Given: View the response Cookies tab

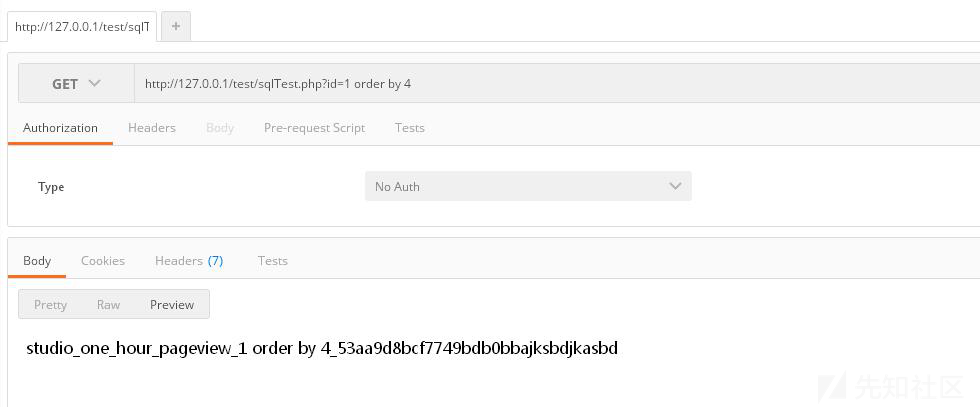Looking at the screenshot, I should pos(102,261).
